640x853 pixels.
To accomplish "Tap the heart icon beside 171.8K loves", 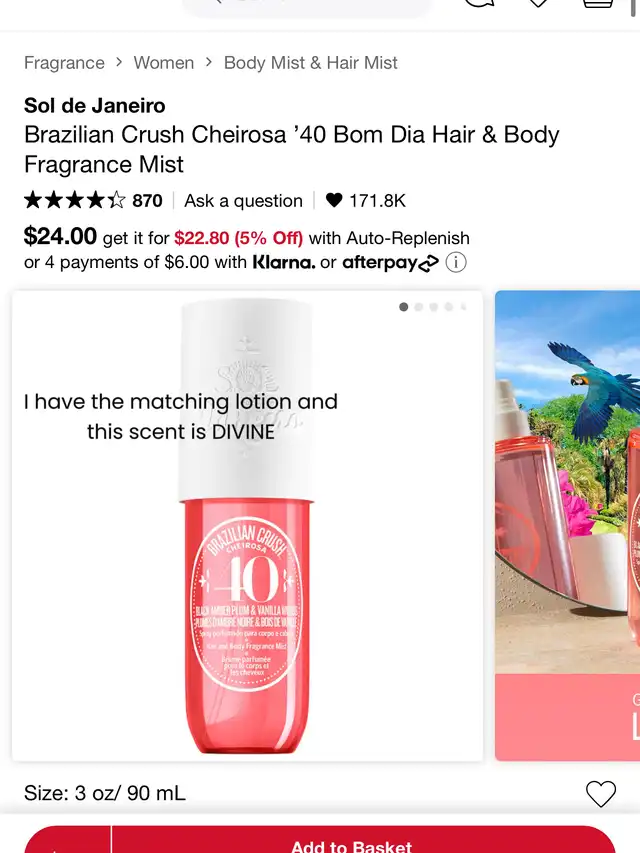I will pyautogui.click(x=334, y=200).
